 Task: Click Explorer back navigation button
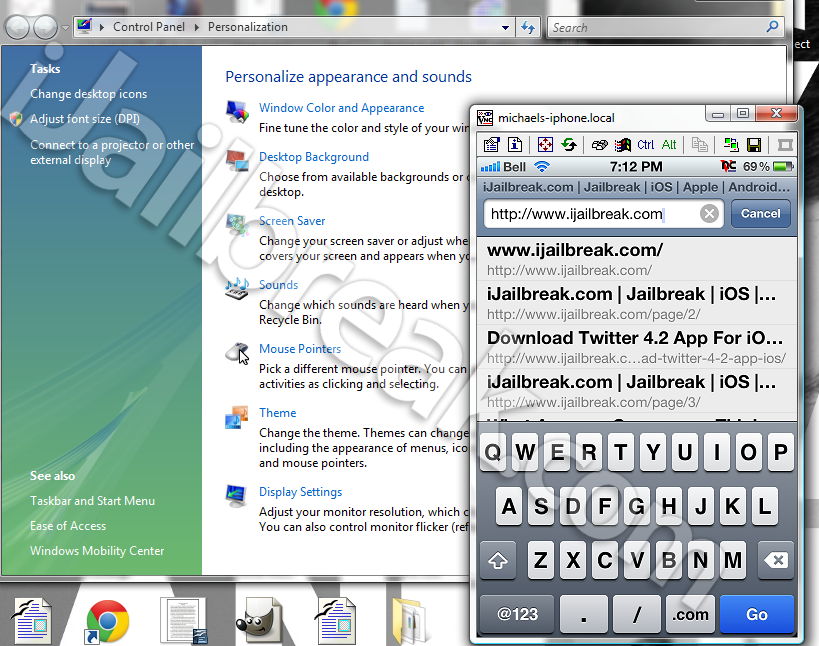click(17, 27)
